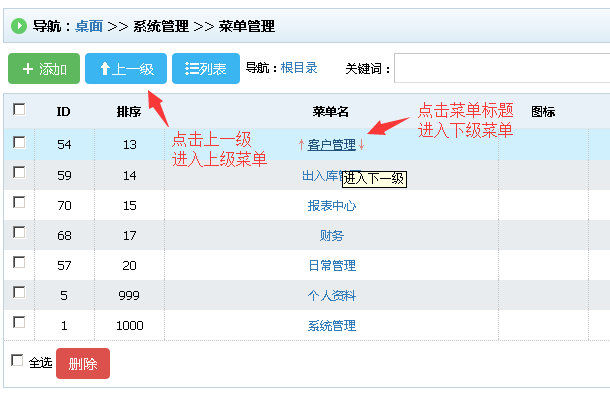610x408 pixels.
Task: Click the red up arrow beside 客户管理
Action: (x=301, y=145)
